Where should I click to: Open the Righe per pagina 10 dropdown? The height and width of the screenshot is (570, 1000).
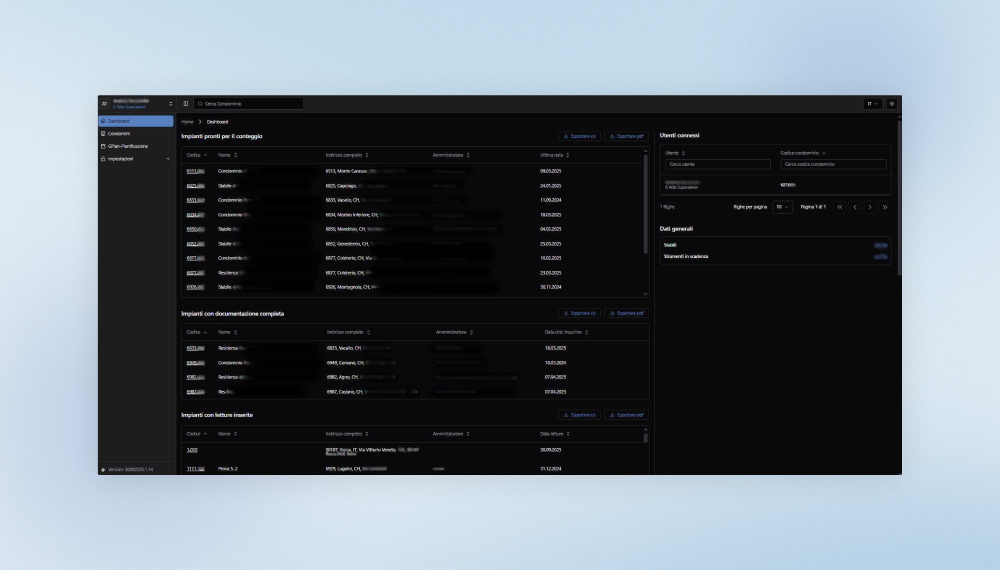tap(782, 207)
